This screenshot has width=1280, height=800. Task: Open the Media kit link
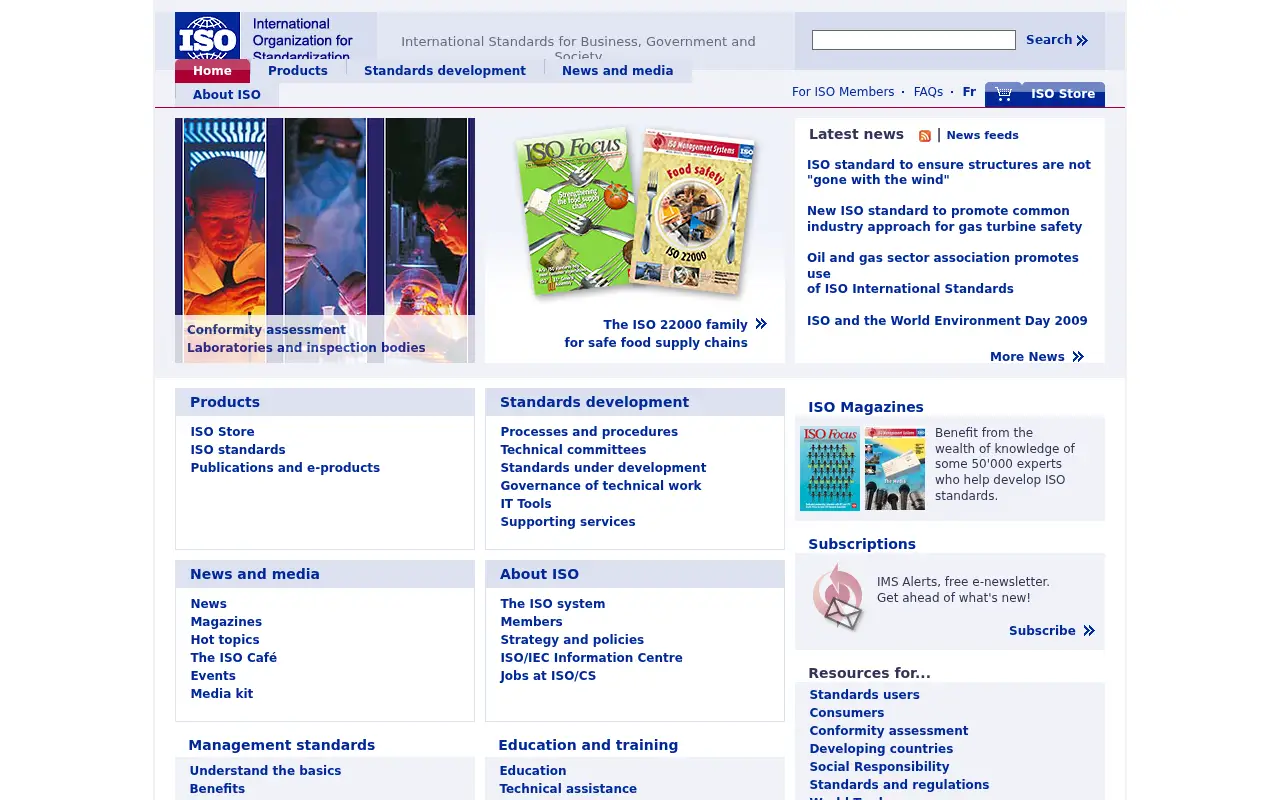point(222,694)
